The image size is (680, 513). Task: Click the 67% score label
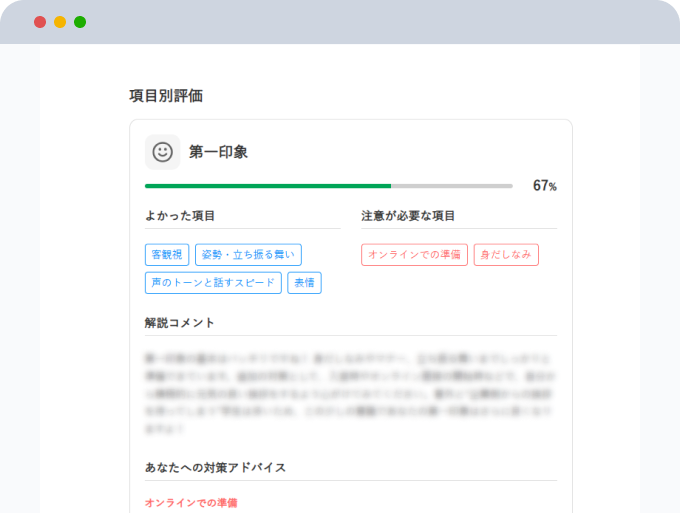click(544, 186)
